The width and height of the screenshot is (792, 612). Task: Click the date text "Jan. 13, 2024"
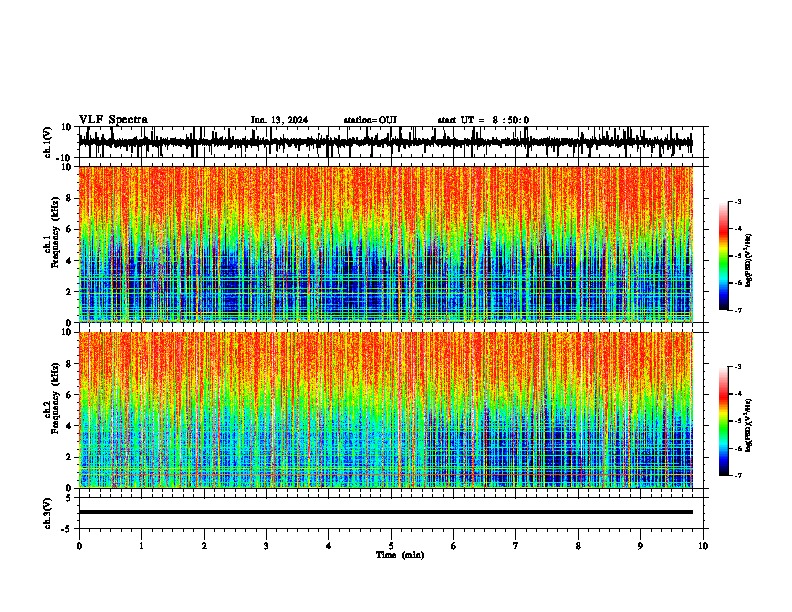pyautogui.click(x=279, y=120)
